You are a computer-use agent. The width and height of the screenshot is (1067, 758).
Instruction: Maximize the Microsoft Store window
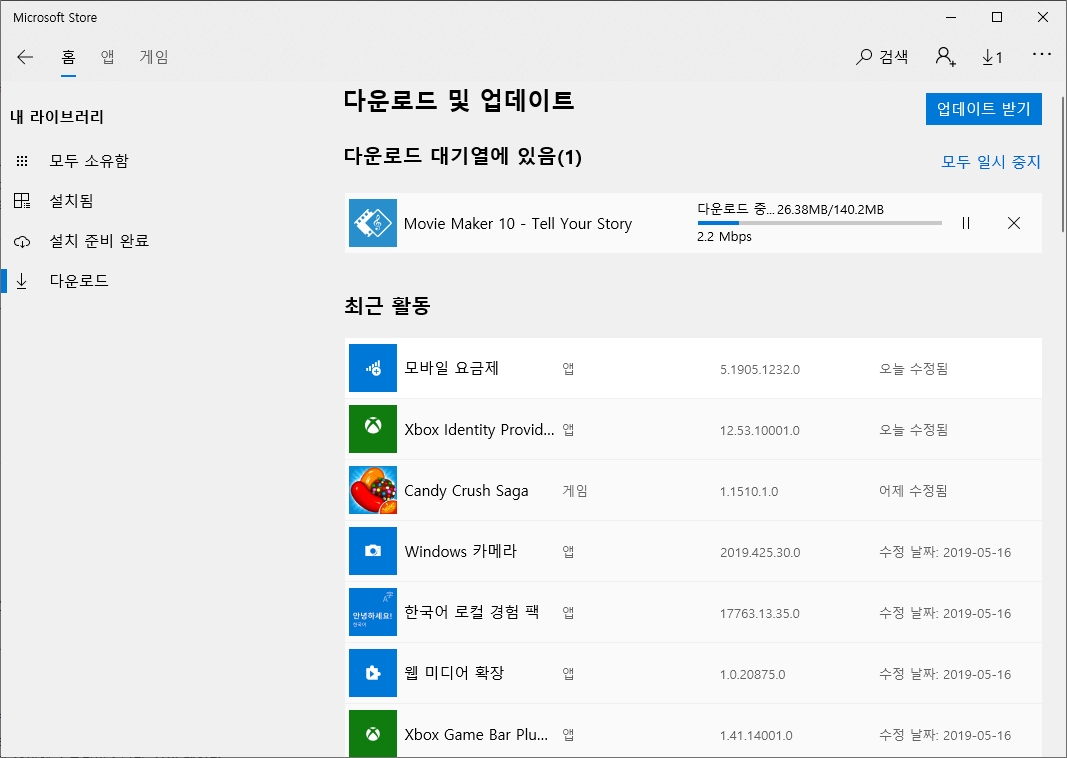tap(997, 18)
